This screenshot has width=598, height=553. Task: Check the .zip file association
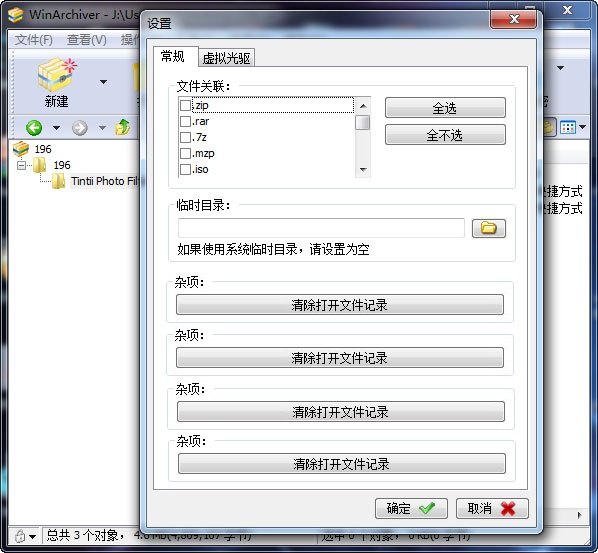pyautogui.click(x=185, y=105)
